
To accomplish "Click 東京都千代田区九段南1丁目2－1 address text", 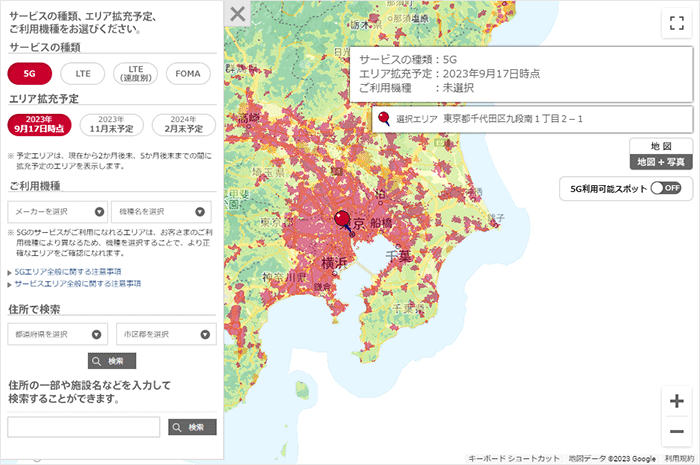I will pos(513,119).
